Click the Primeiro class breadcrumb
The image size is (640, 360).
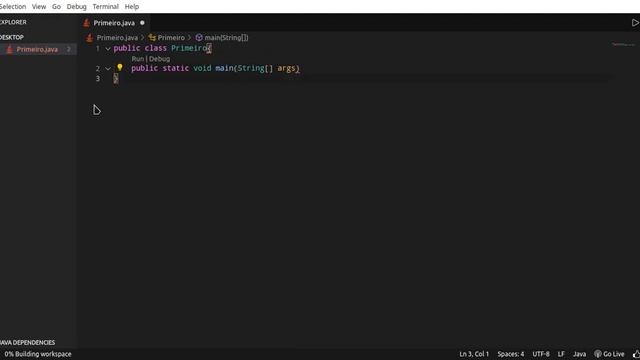[x=171, y=38]
